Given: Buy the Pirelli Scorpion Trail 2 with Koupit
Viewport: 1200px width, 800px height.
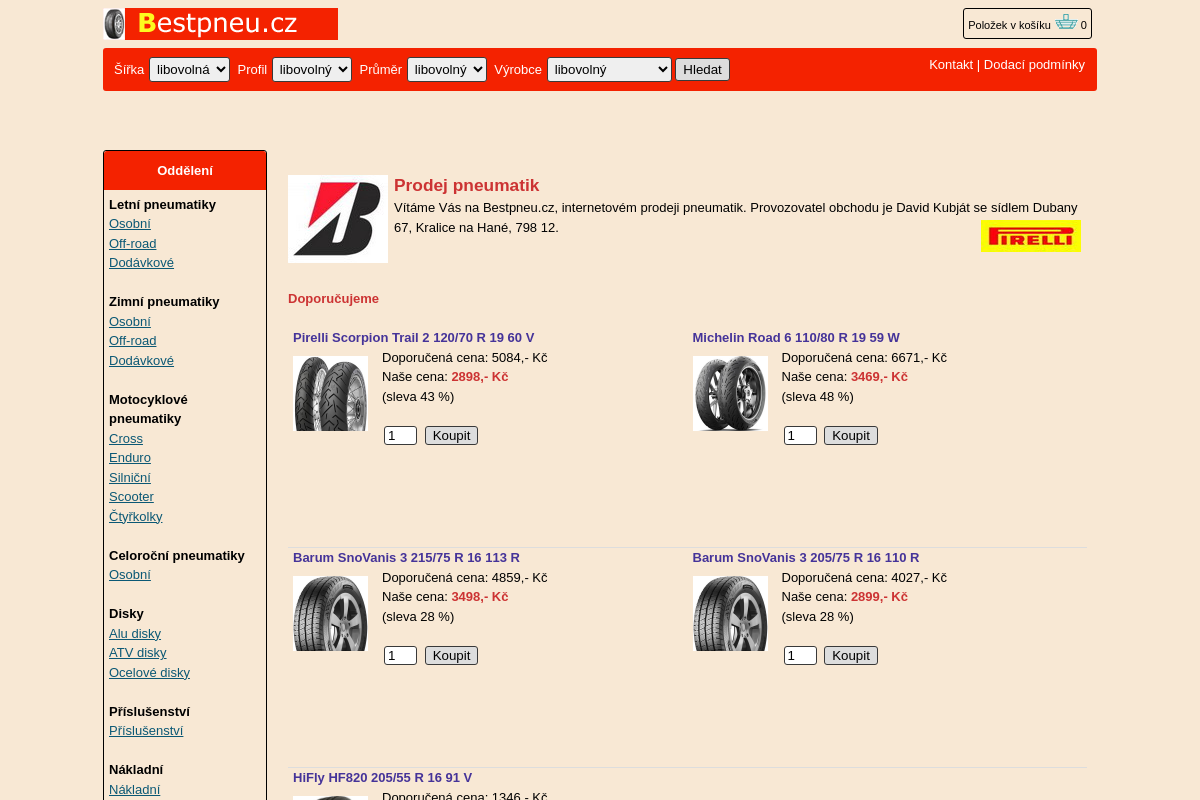Looking at the screenshot, I should [x=451, y=435].
